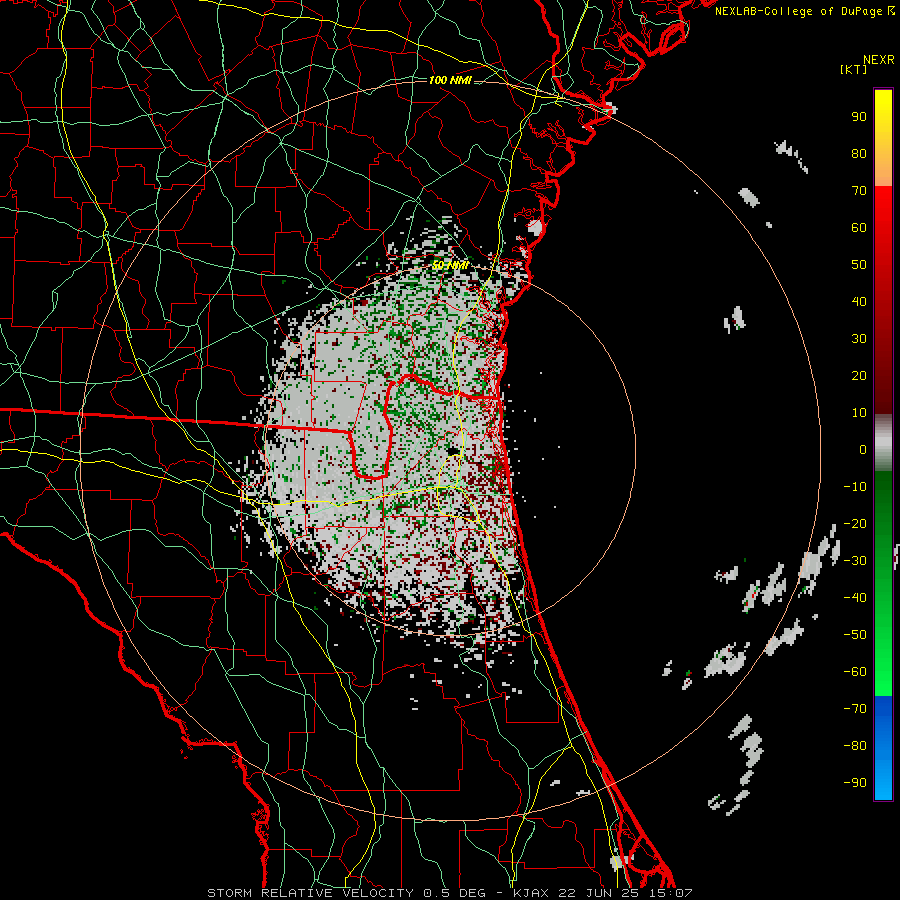Click the positive 10 knots scale value

859,413
